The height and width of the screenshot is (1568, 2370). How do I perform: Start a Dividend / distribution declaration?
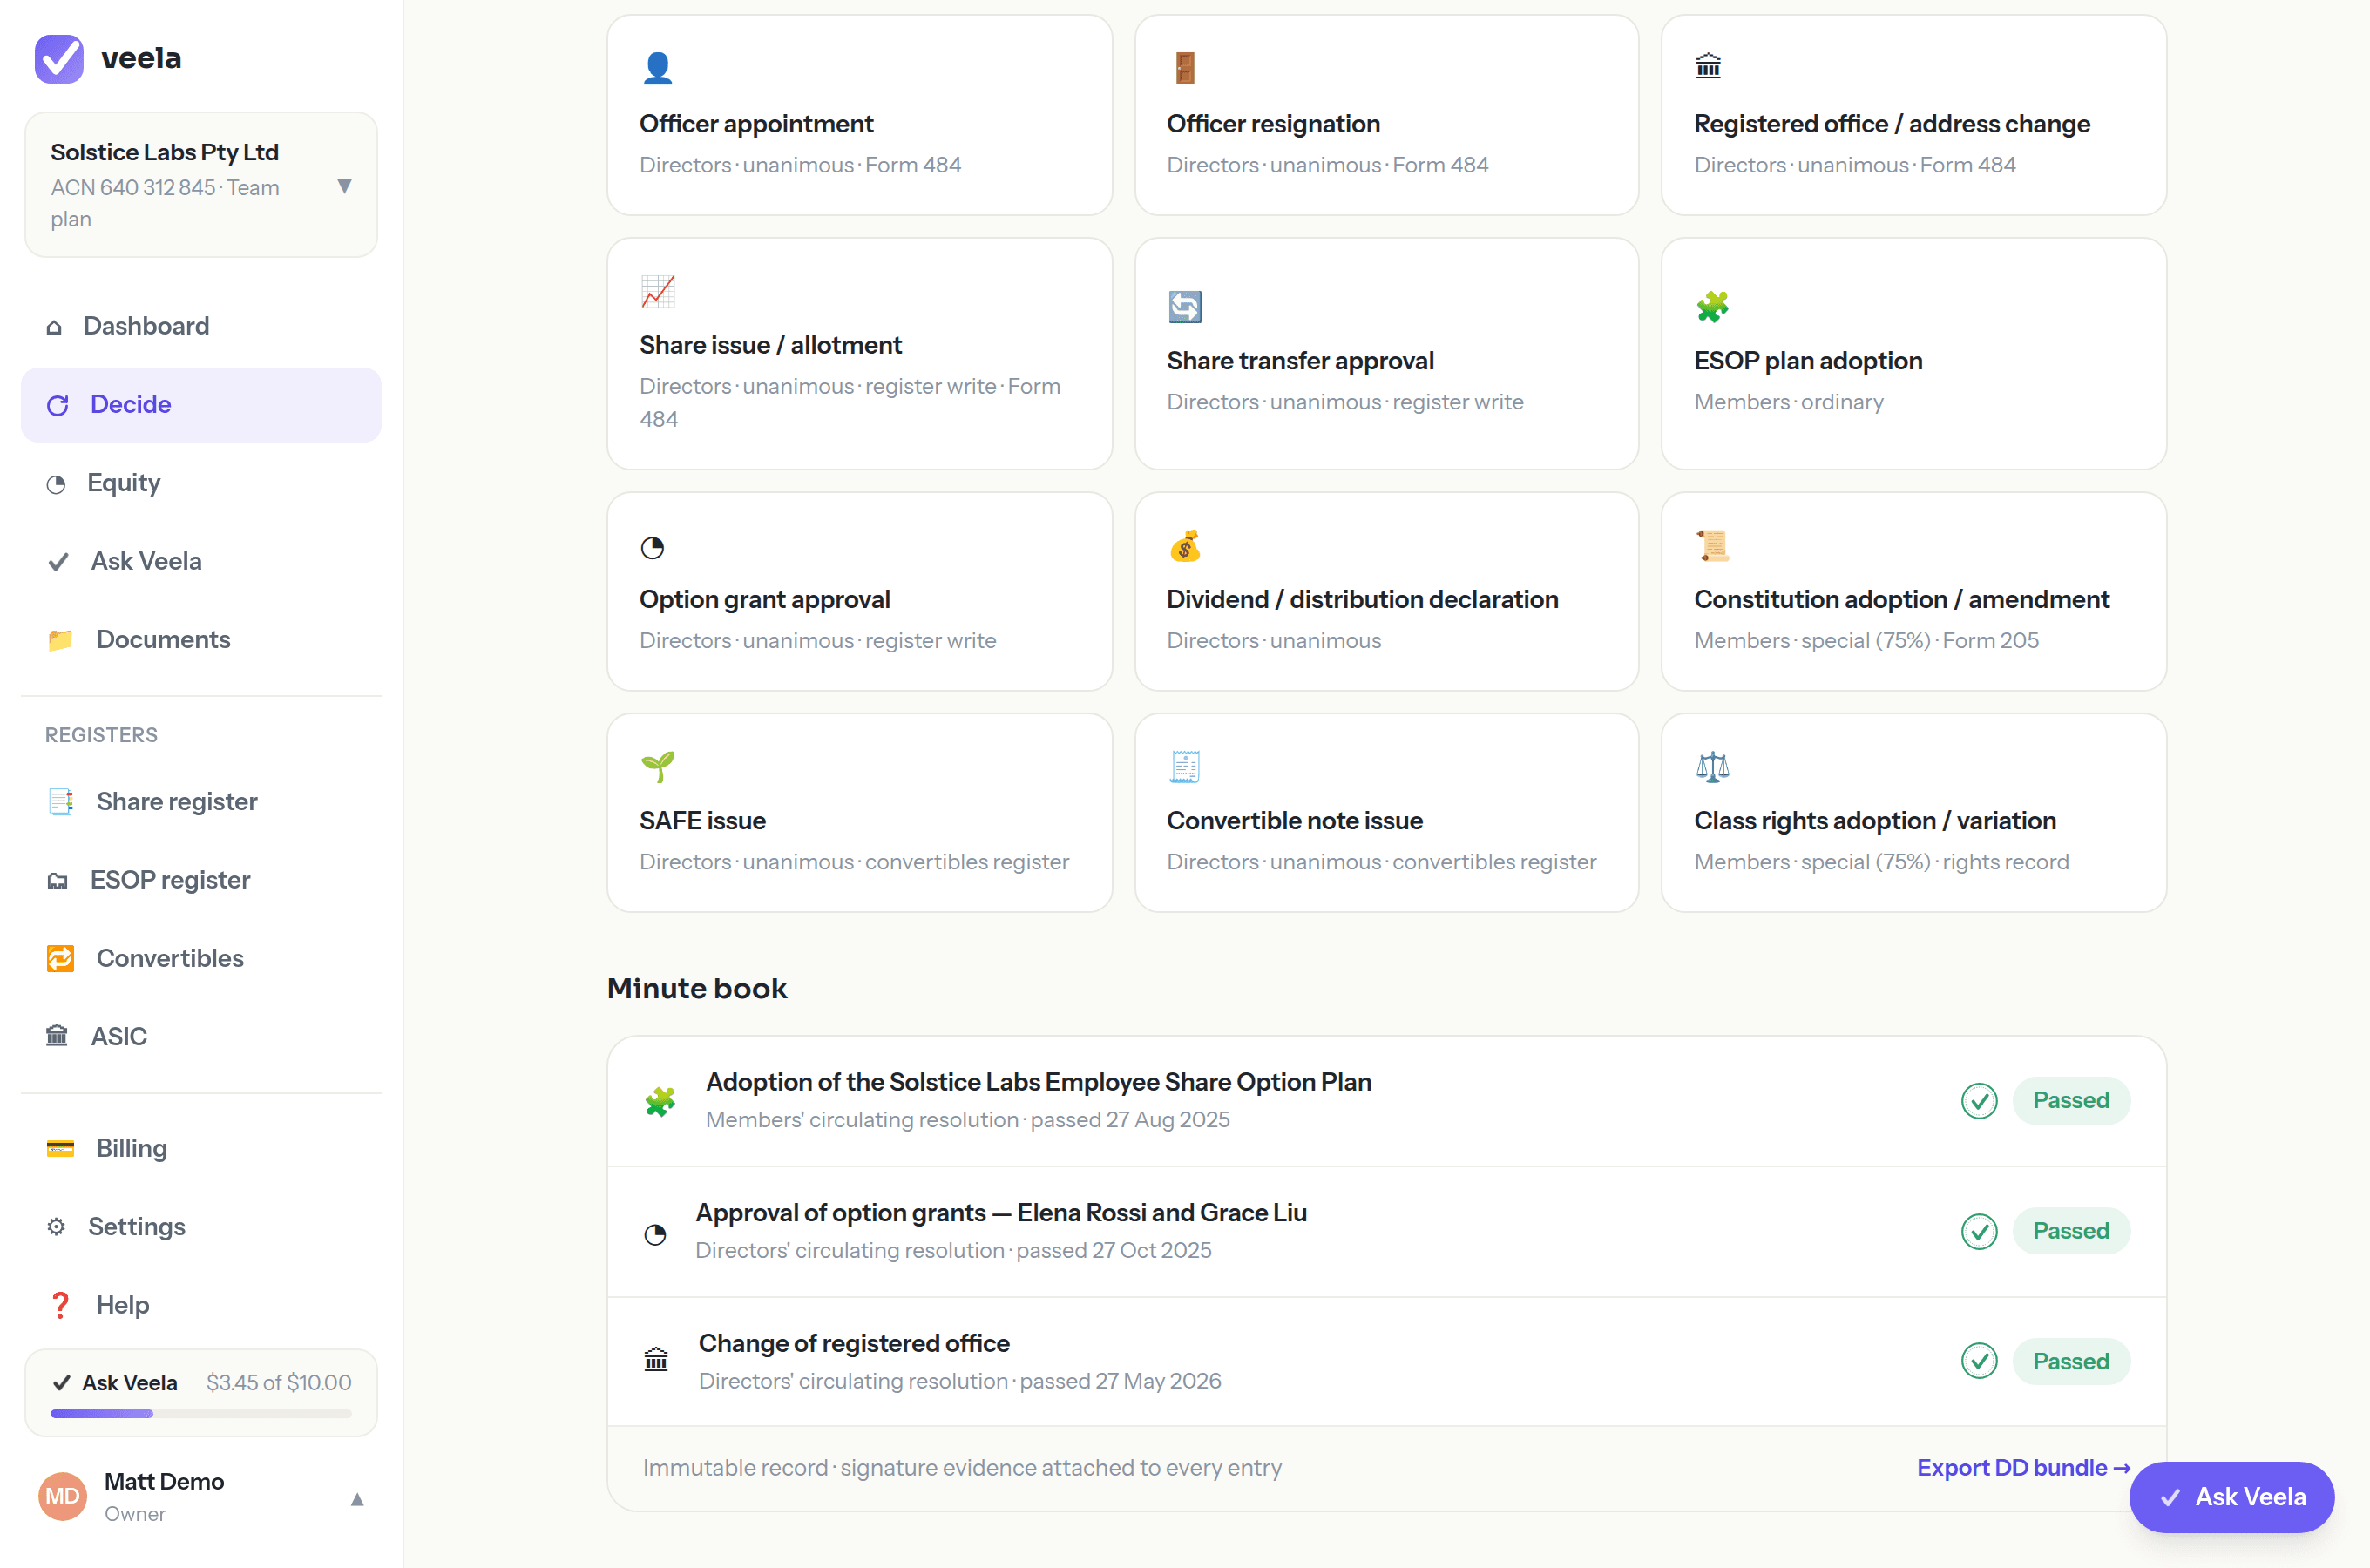1387,592
